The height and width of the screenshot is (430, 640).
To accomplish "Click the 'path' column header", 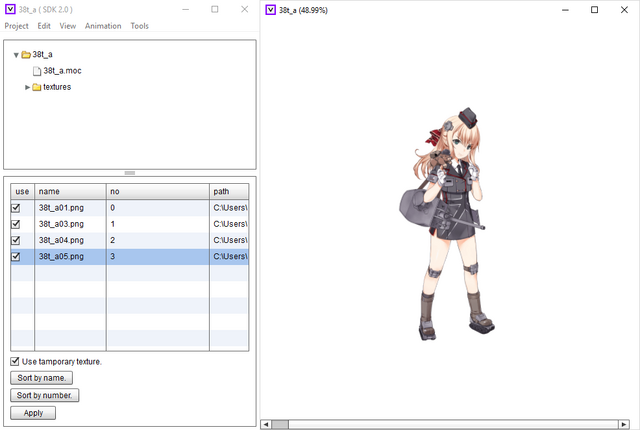I will (229, 191).
